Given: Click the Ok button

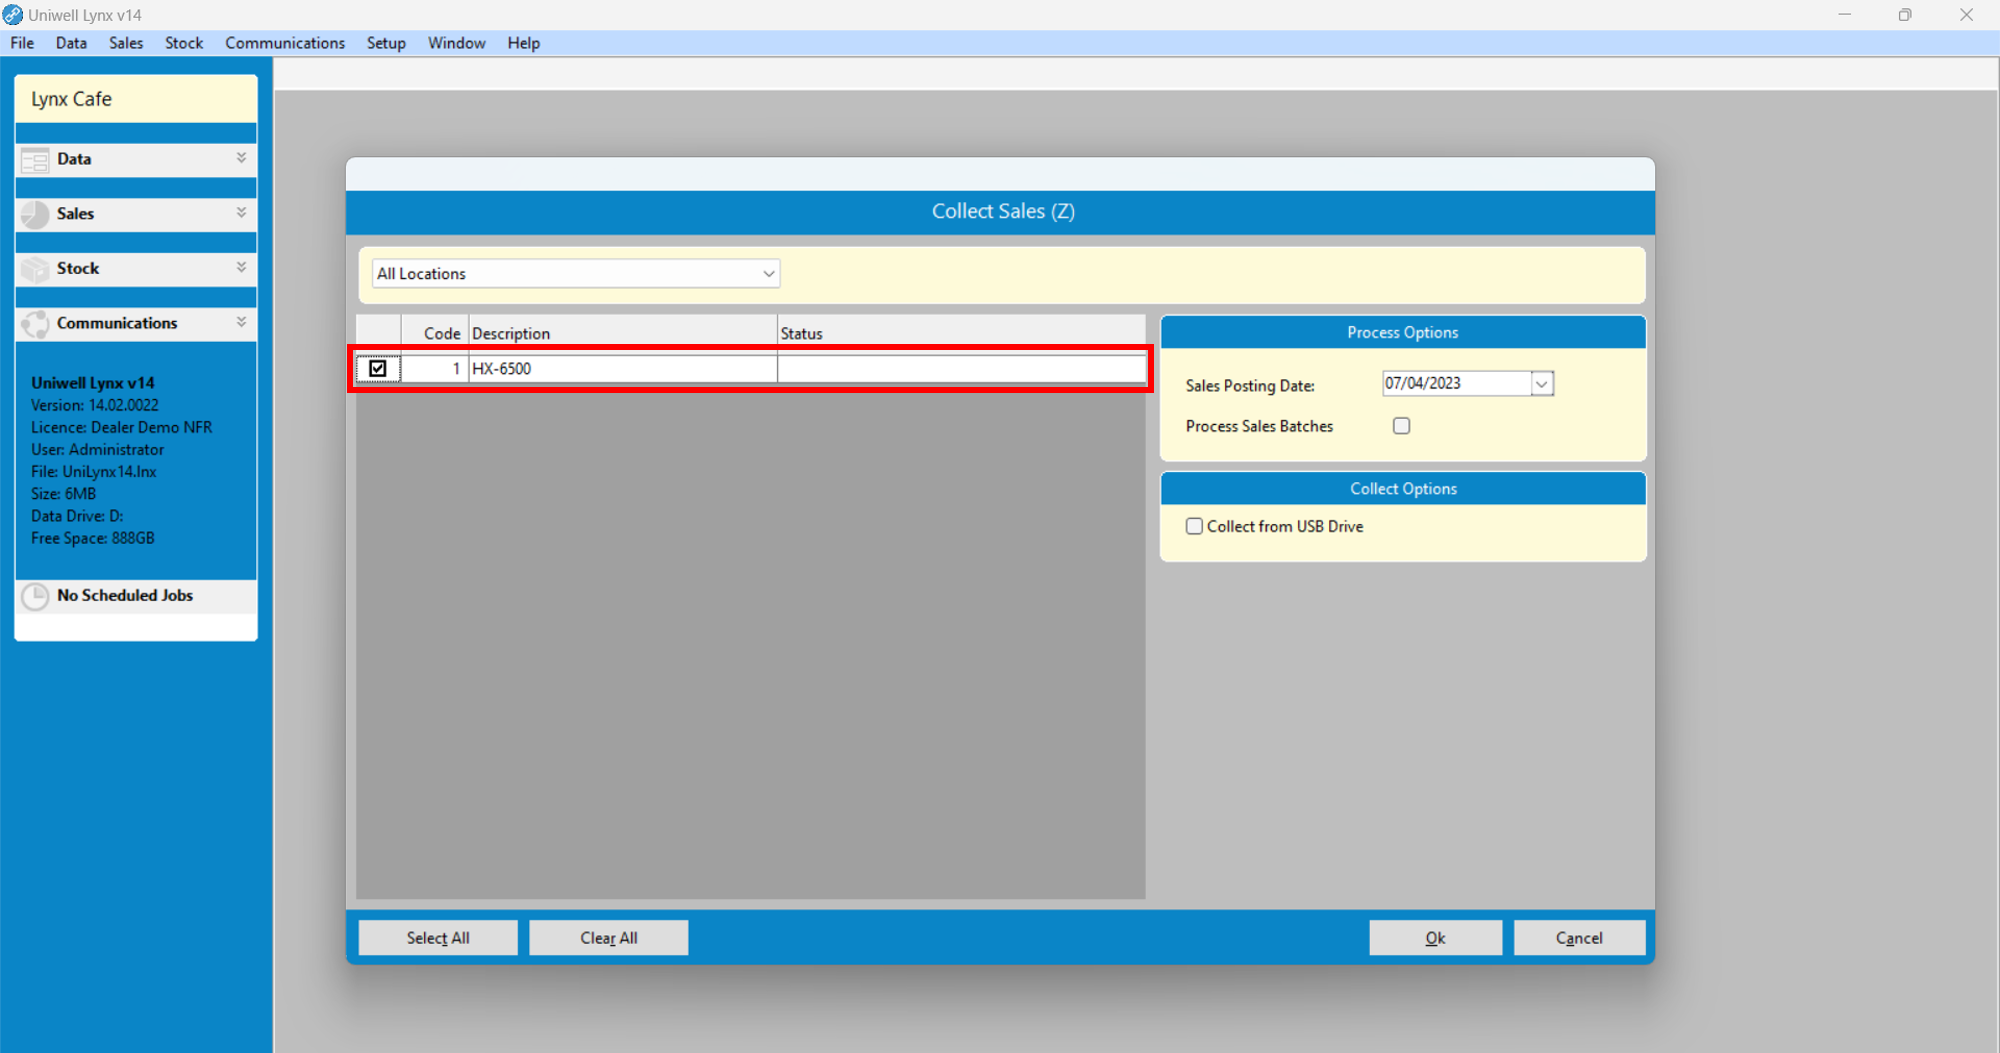Looking at the screenshot, I should 1435,938.
